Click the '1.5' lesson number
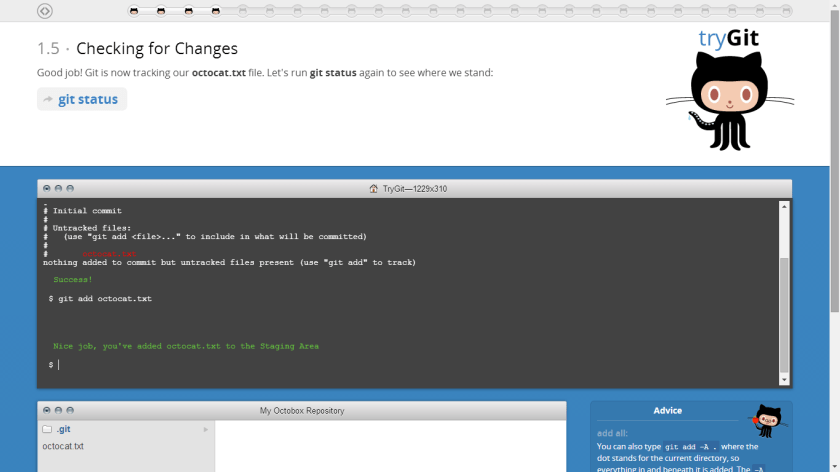 click(48, 49)
